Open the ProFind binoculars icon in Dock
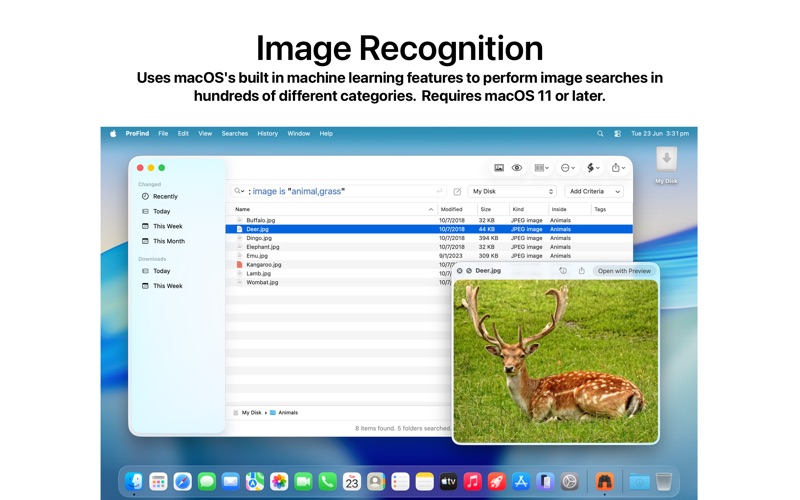Image resolution: width=800 pixels, height=500 pixels. click(605, 481)
